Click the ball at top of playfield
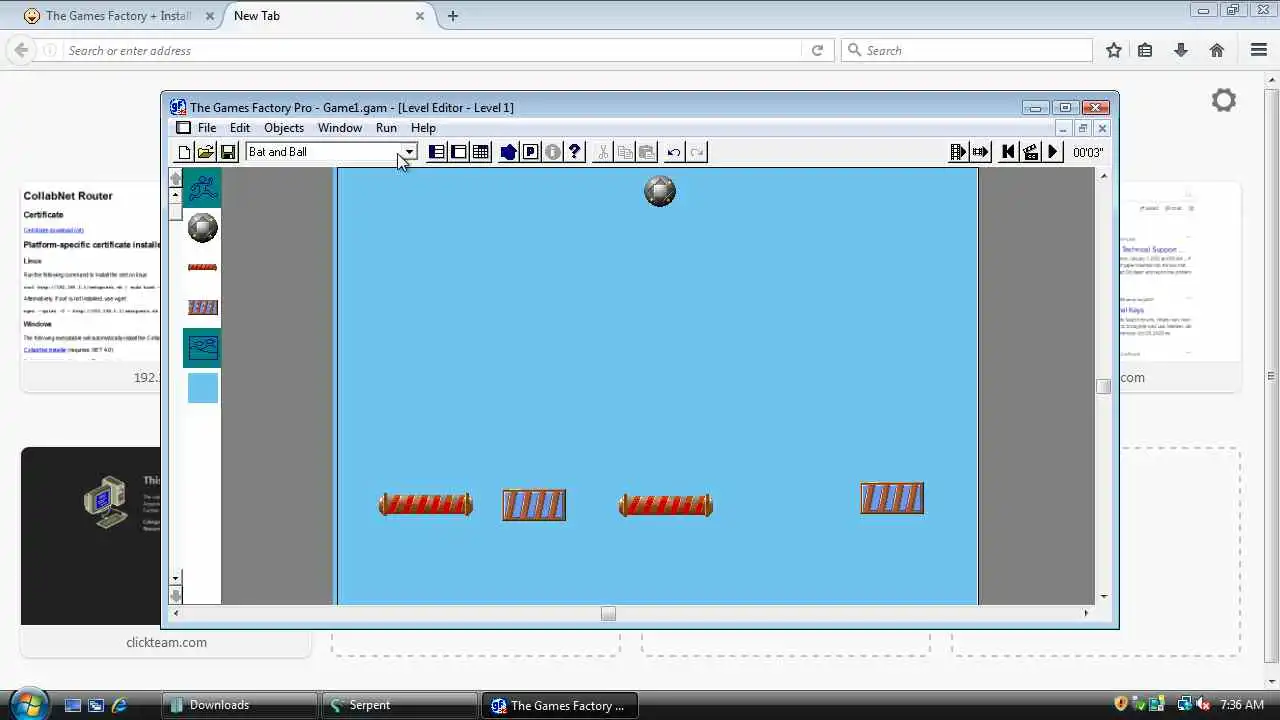The width and height of the screenshot is (1280, 720). tap(660, 191)
